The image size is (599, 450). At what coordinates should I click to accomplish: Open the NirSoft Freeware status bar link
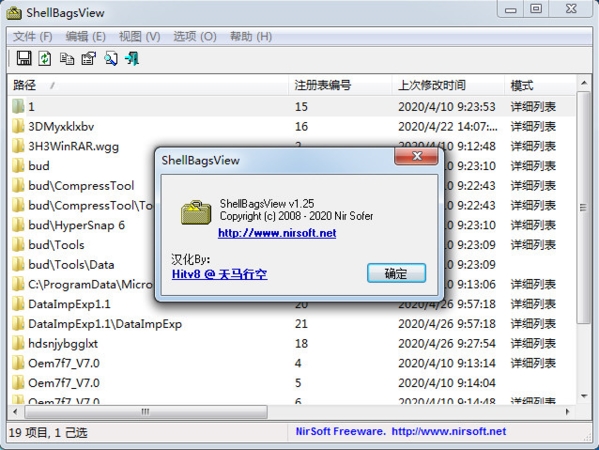[x=401, y=431]
